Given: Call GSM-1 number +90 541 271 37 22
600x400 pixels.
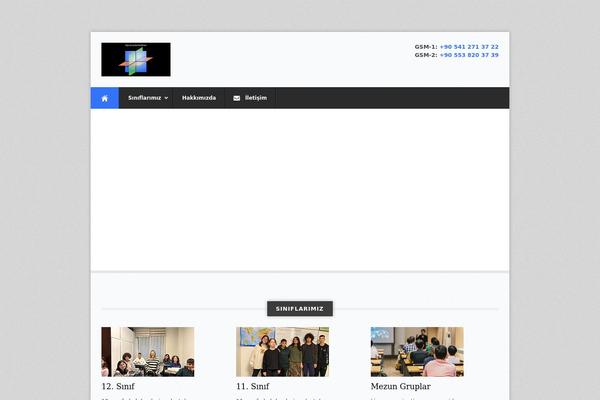Looking at the screenshot, I should pos(469,47).
